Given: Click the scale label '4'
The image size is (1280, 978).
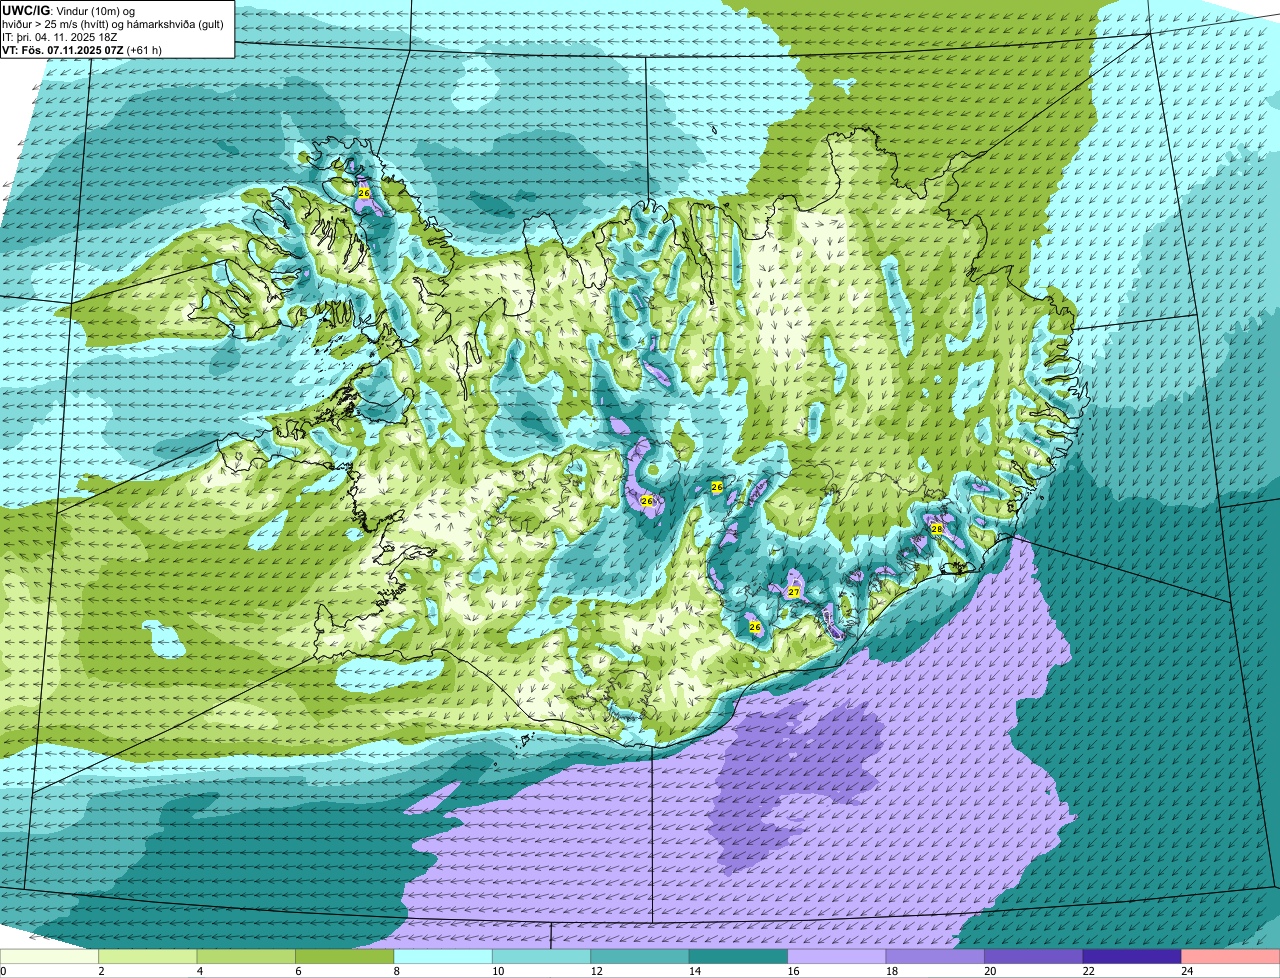Looking at the screenshot, I should click(199, 971).
